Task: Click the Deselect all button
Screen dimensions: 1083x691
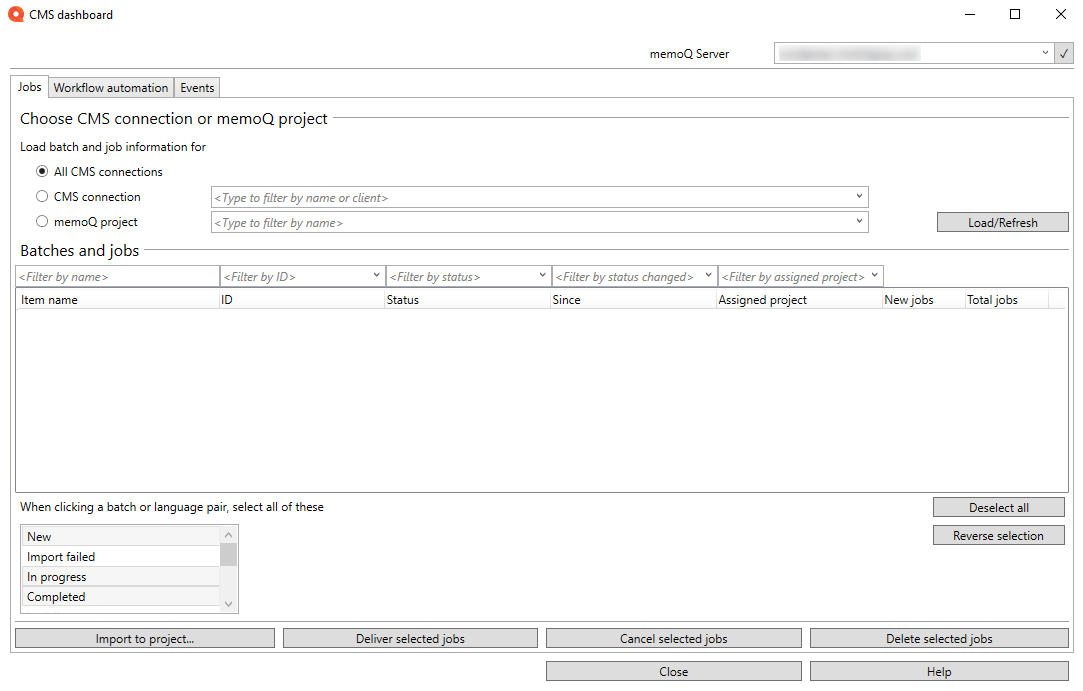Action: [998, 507]
